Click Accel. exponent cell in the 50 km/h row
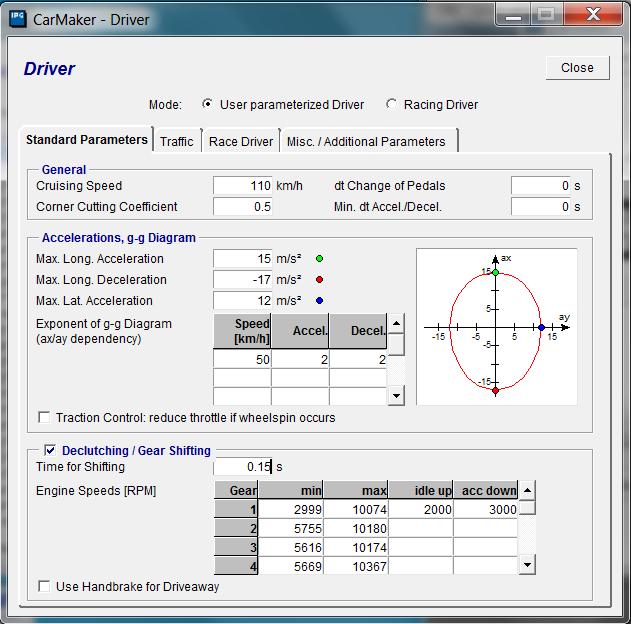This screenshot has width=631, height=624. point(300,359)
